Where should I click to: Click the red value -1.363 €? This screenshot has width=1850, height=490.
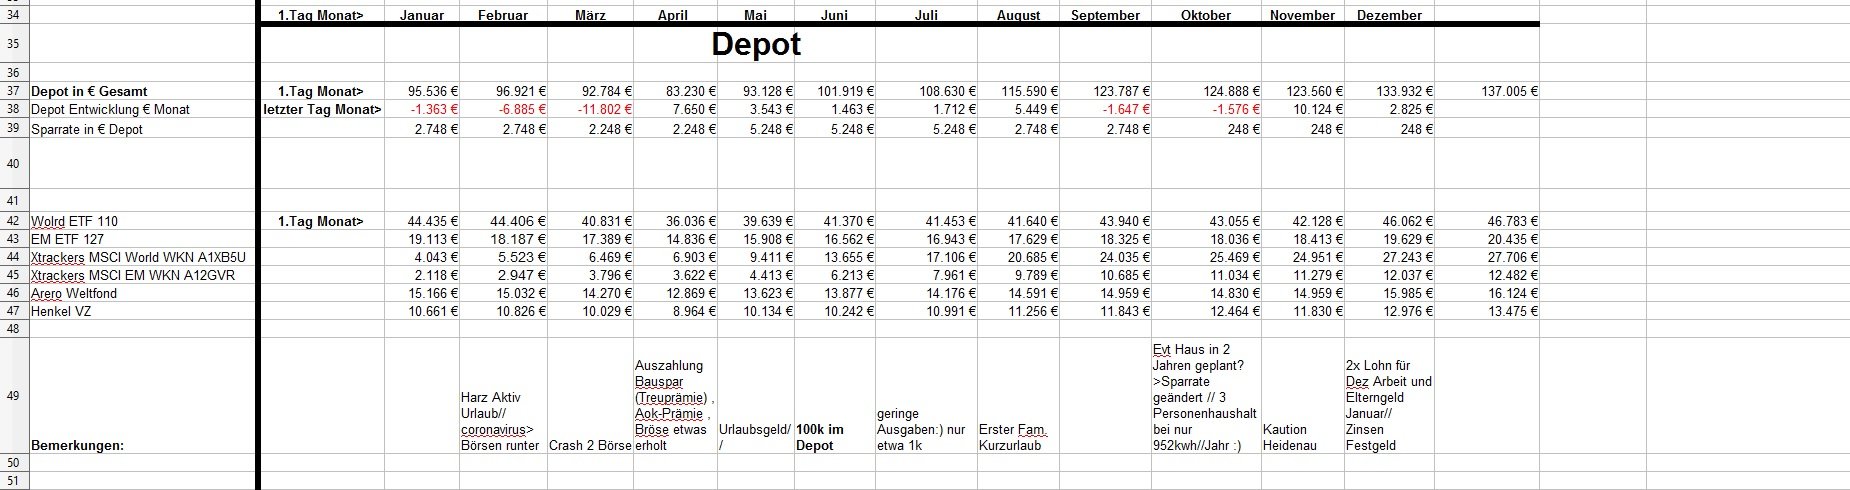[432, 109]
